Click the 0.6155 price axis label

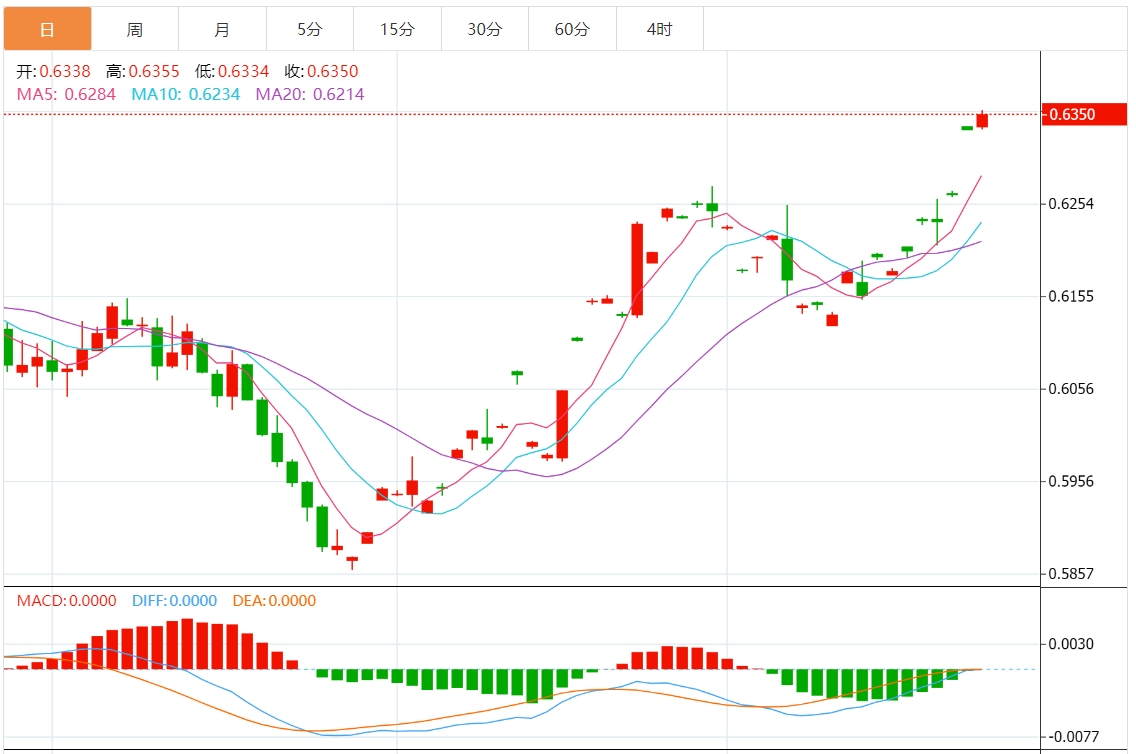click(x=1071, y=296)
